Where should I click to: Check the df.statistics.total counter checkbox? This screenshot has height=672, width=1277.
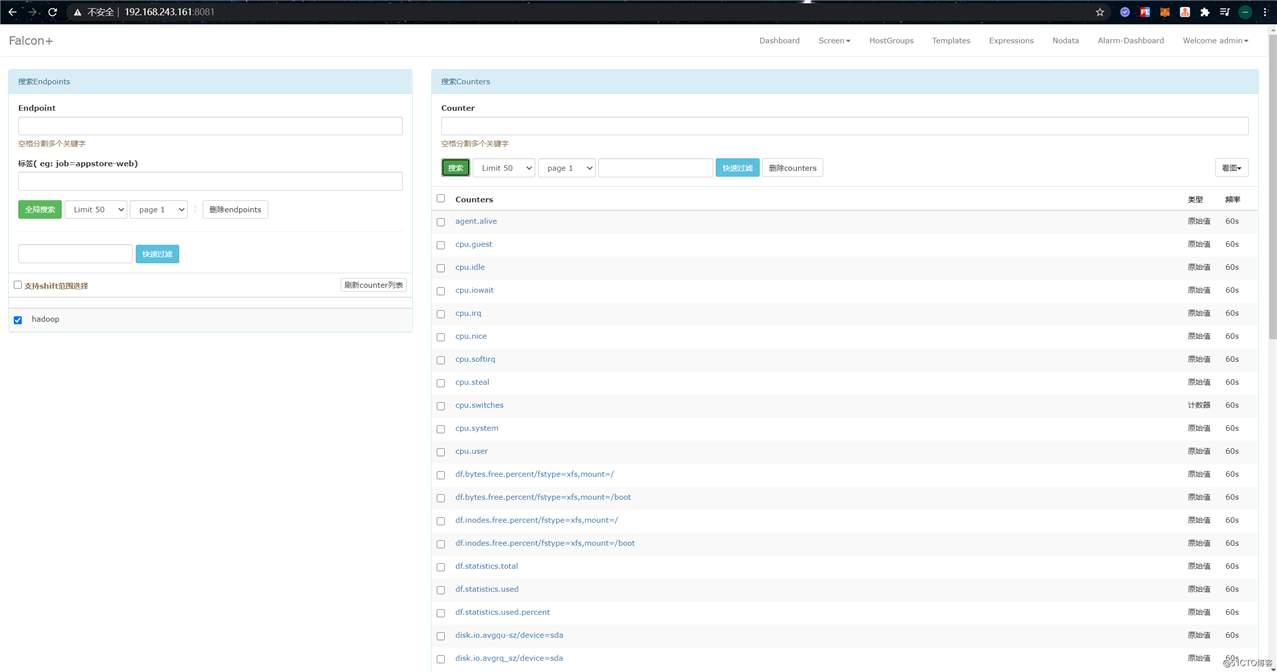click(x=441, y=567)
